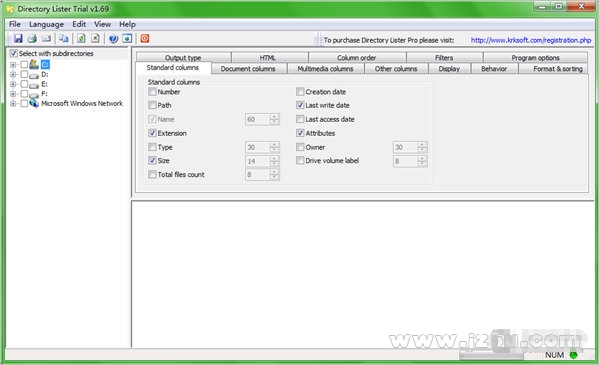Click the green status light in status bar
Screen dimensions: 599x365
pyautogui.click(x=573, y=355)
